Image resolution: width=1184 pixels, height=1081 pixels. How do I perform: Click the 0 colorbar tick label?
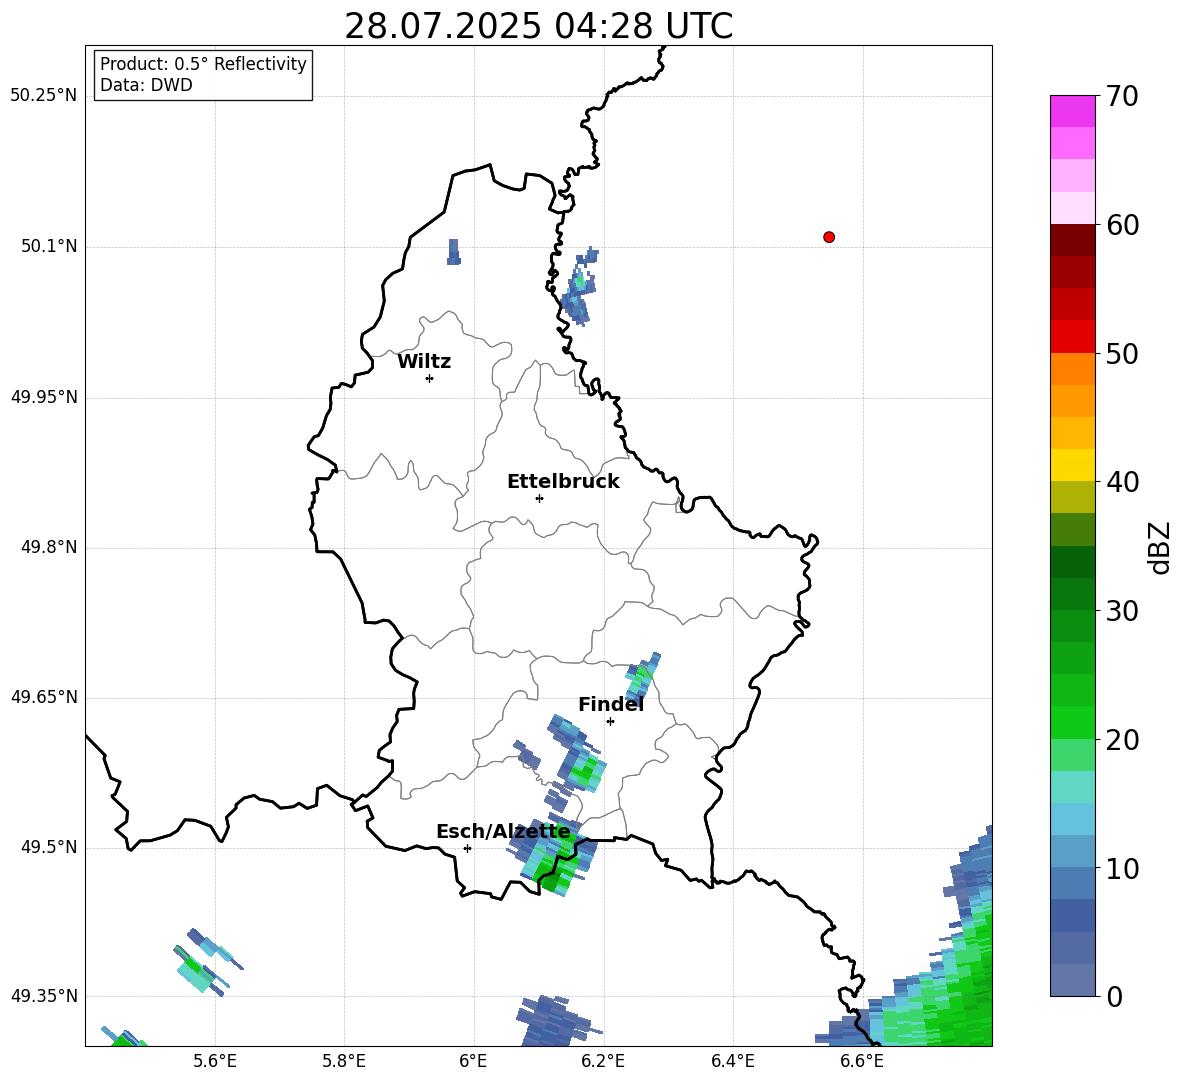(1114, 997)
